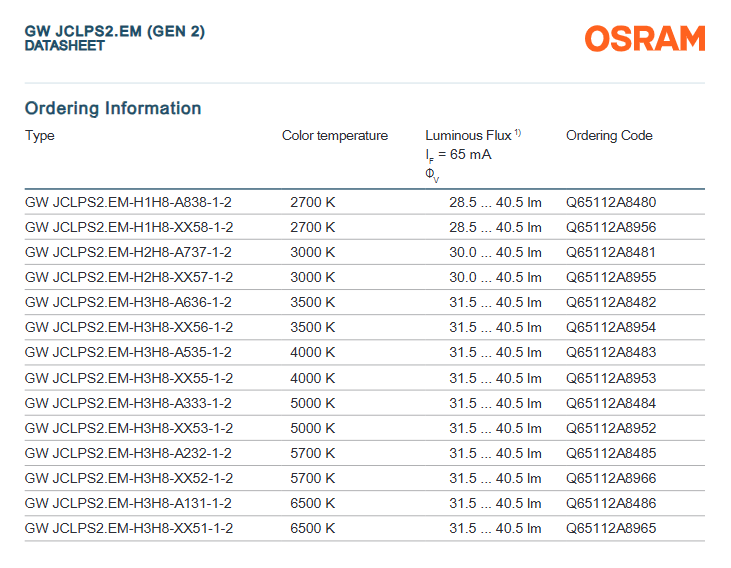The image size is (731, 568).
Task: Select type GW JCLPS2.EM-H3H8-A333-1-2
Action: (128, 402)
